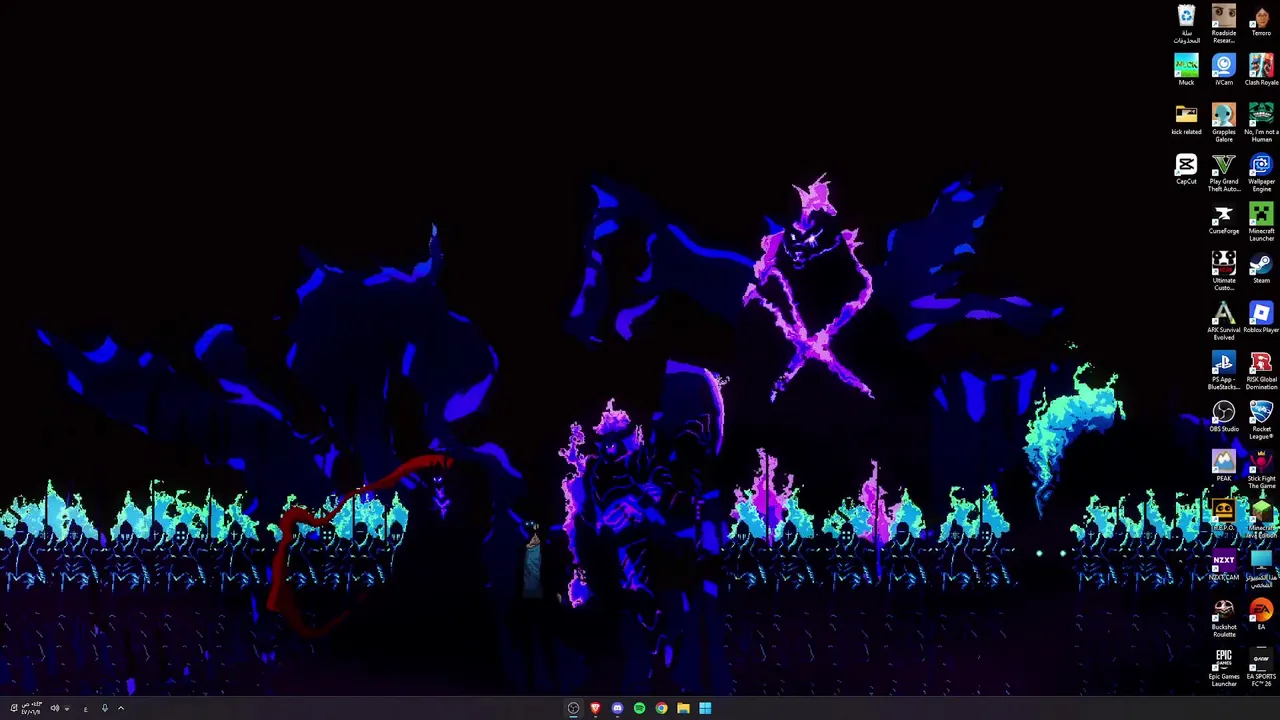Switch the keyboard input language indicator

[85, 708]
